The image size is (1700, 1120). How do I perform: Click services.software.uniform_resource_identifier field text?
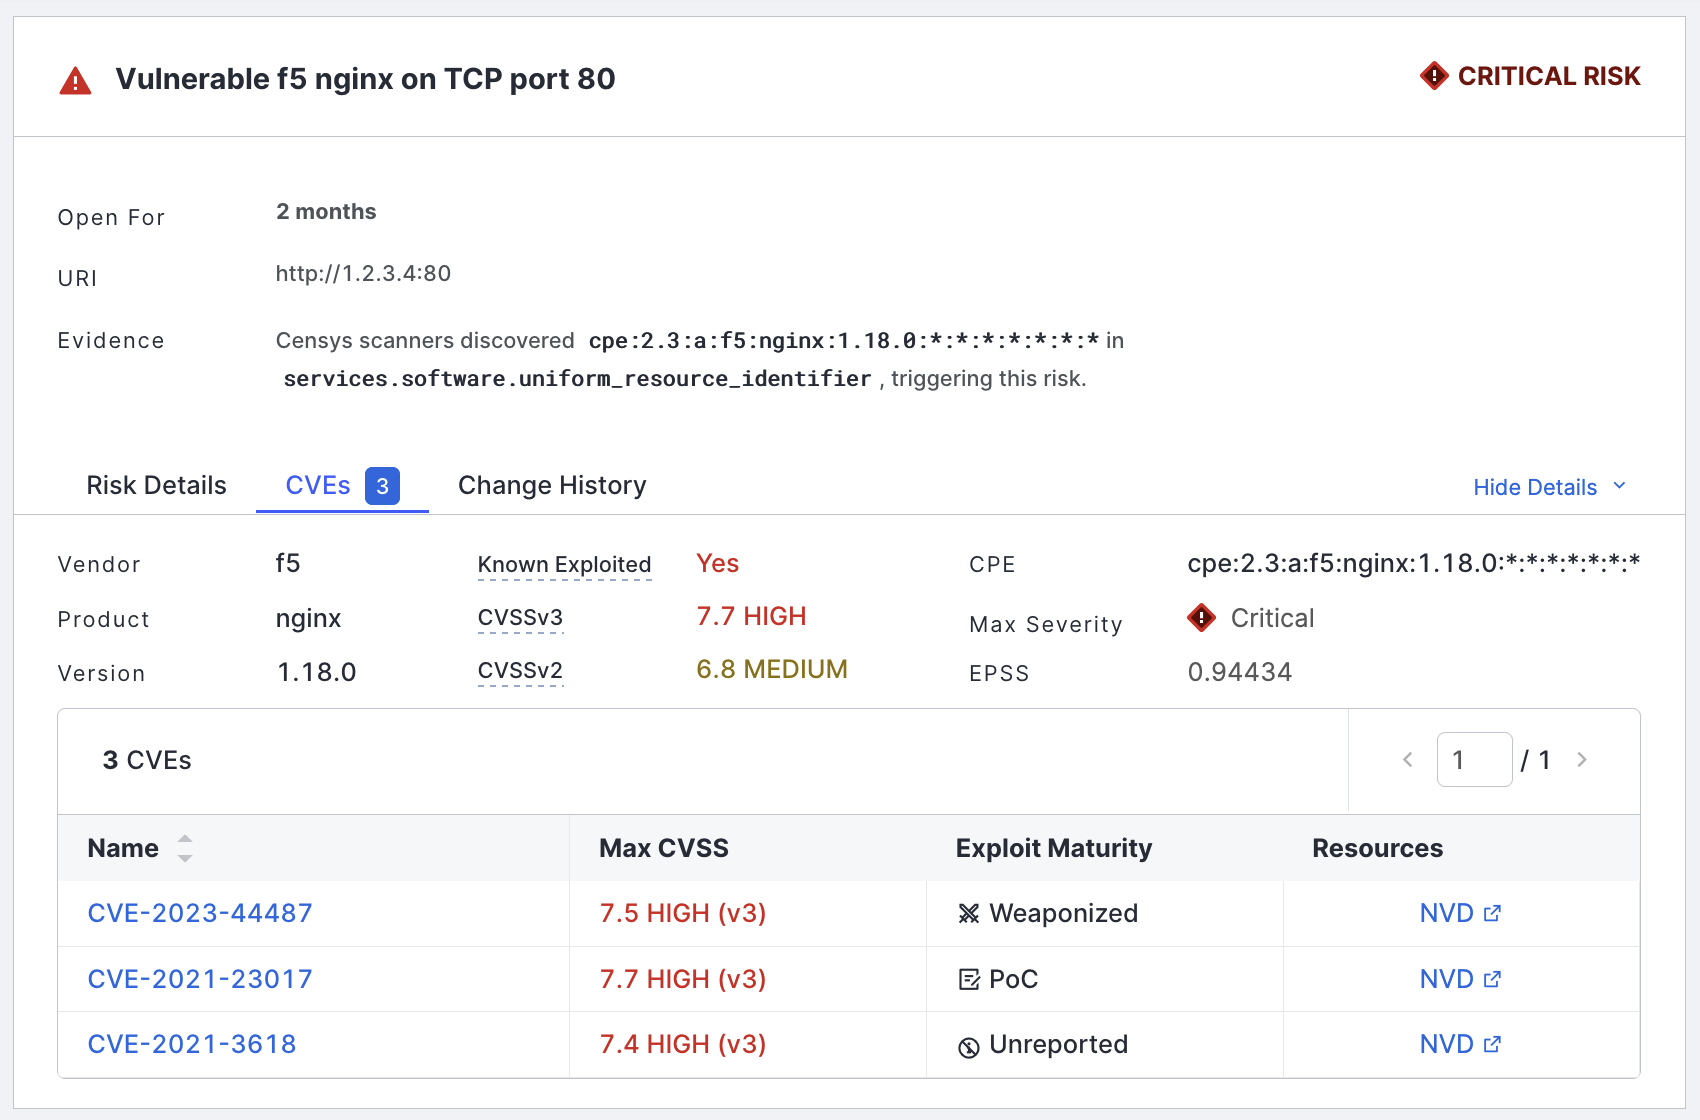click(577, 379)
